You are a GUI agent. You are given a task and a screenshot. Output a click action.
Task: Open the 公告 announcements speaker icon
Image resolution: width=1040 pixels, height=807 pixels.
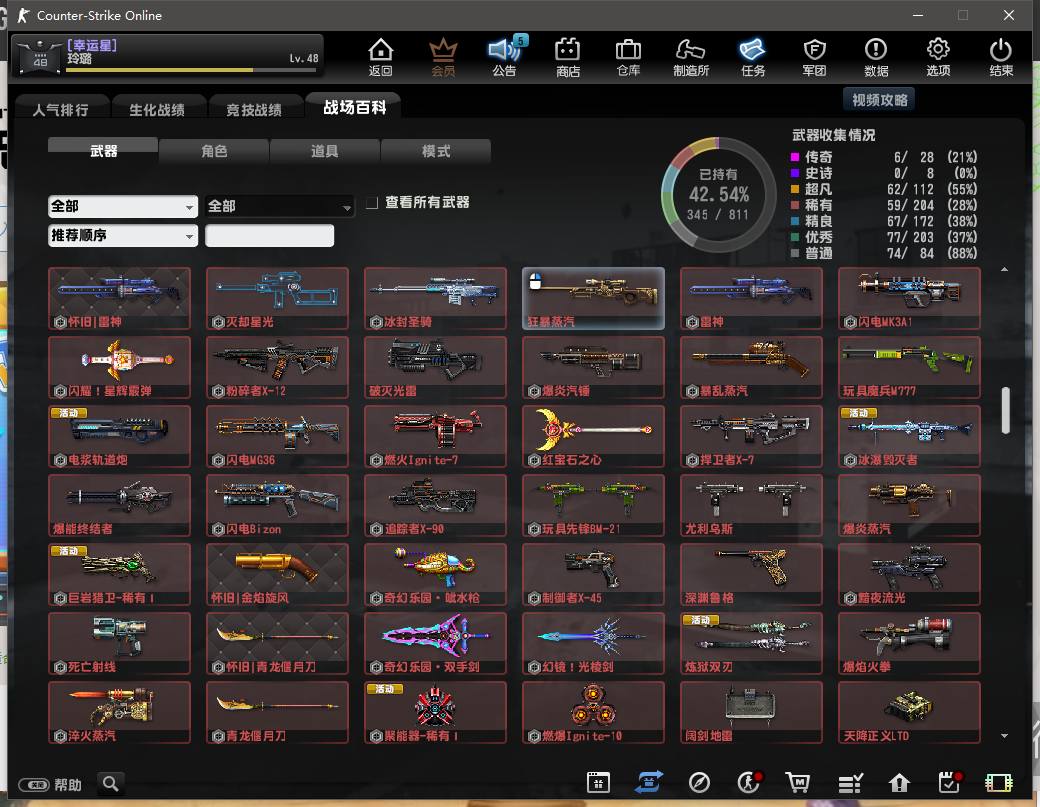[x=505, y=57]
